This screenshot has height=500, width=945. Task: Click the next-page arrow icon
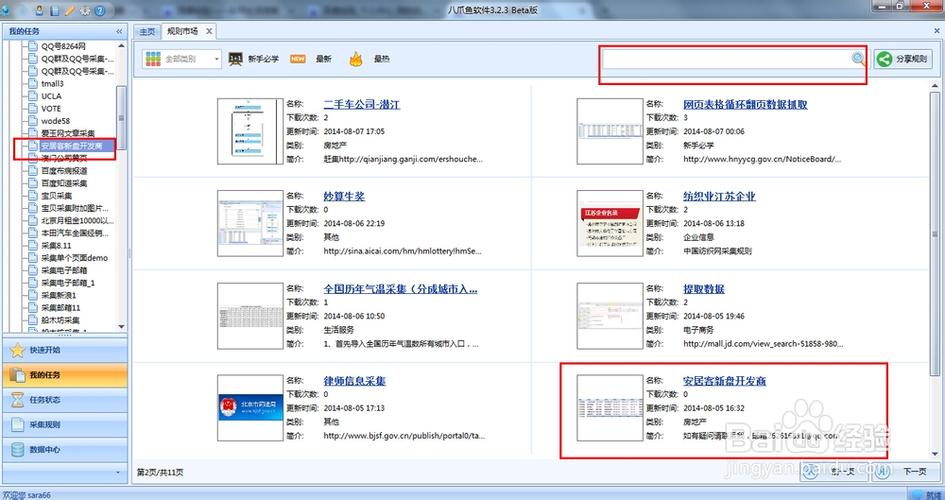coord(884,471)
